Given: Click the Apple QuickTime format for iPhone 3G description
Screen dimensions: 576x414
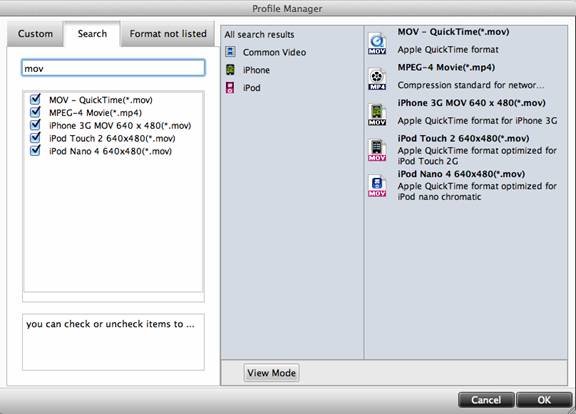Looking at the screenshot, I should (x=477, y=121).
